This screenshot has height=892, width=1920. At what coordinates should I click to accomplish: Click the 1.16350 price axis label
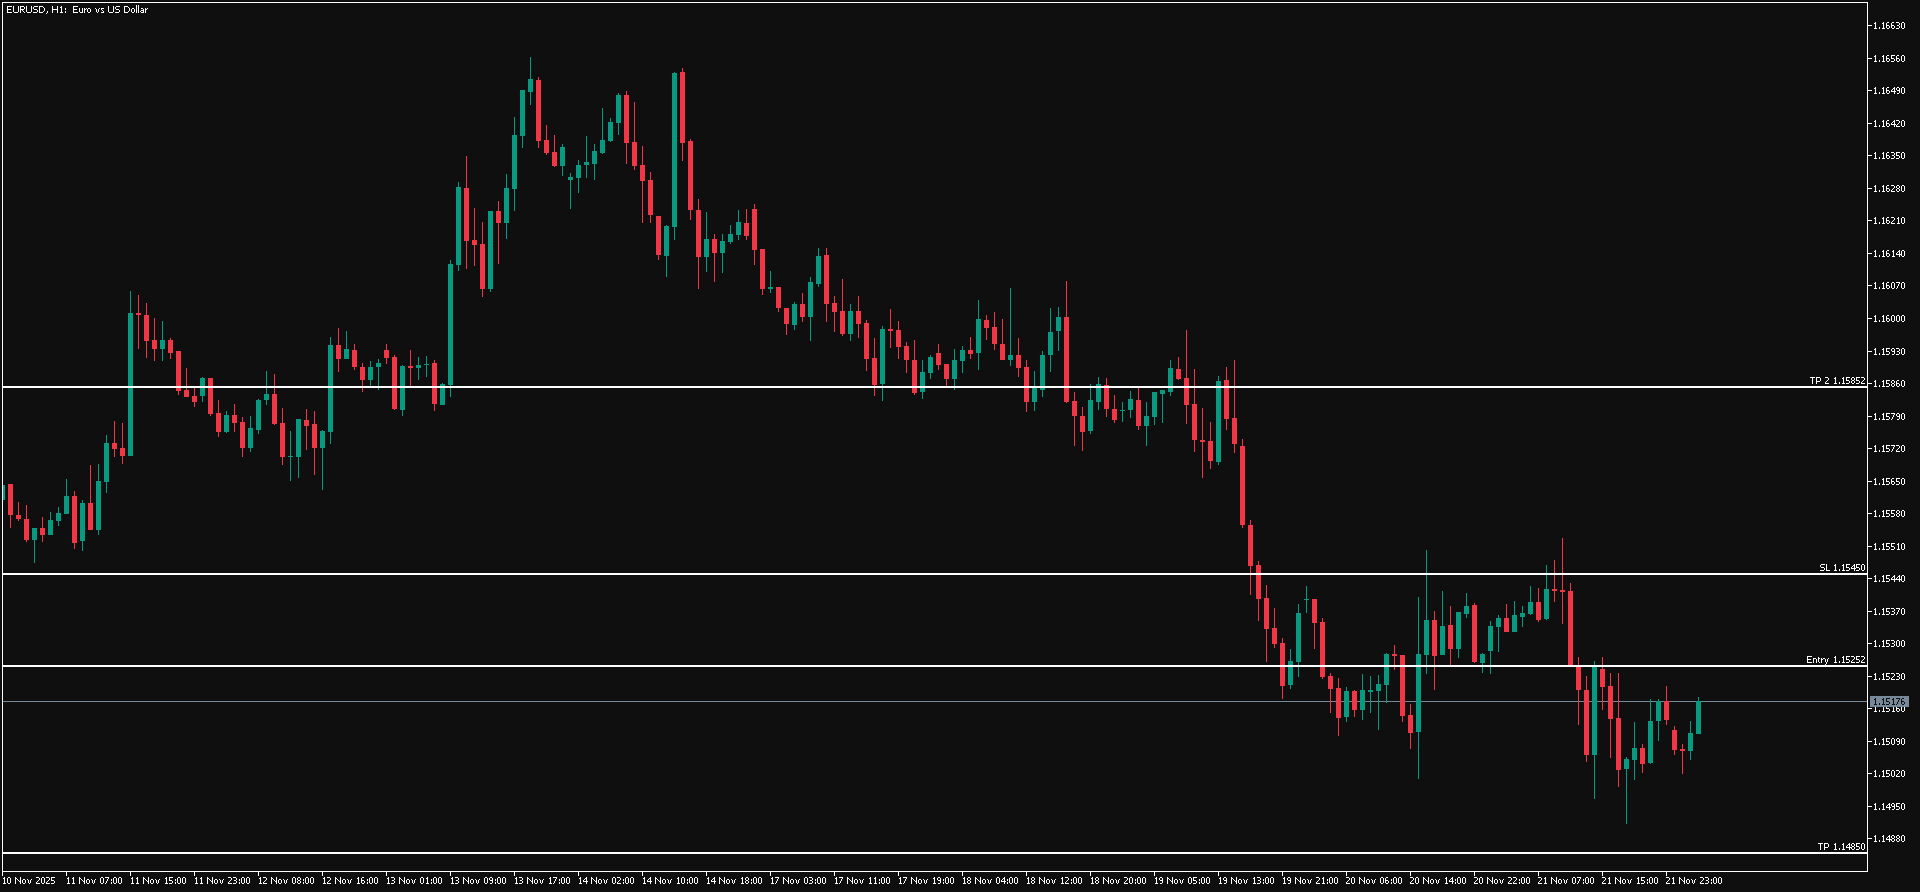(x=1889, y=156)
